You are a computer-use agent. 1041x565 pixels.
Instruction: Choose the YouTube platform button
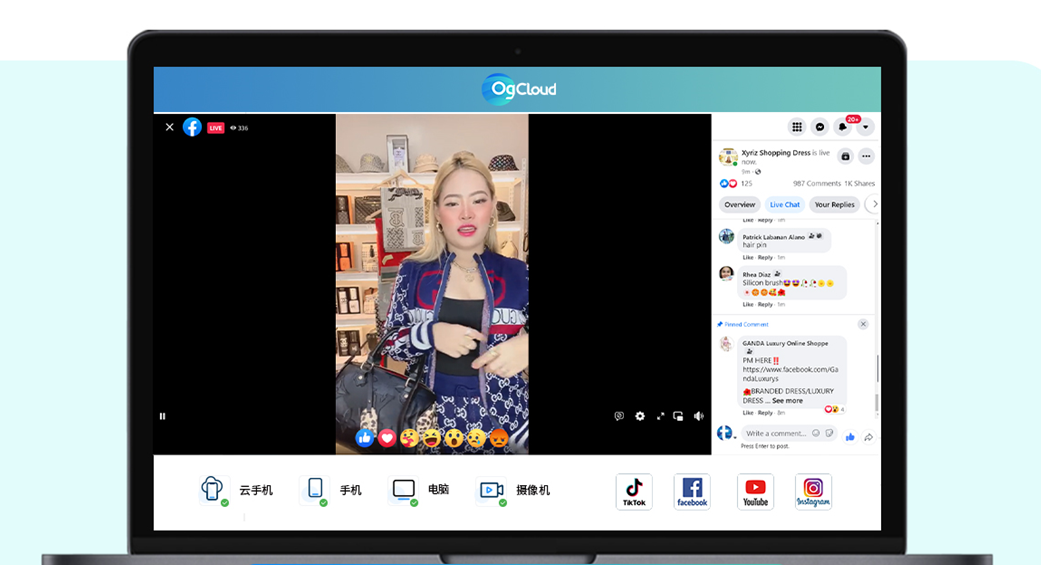tap(755, 492)
